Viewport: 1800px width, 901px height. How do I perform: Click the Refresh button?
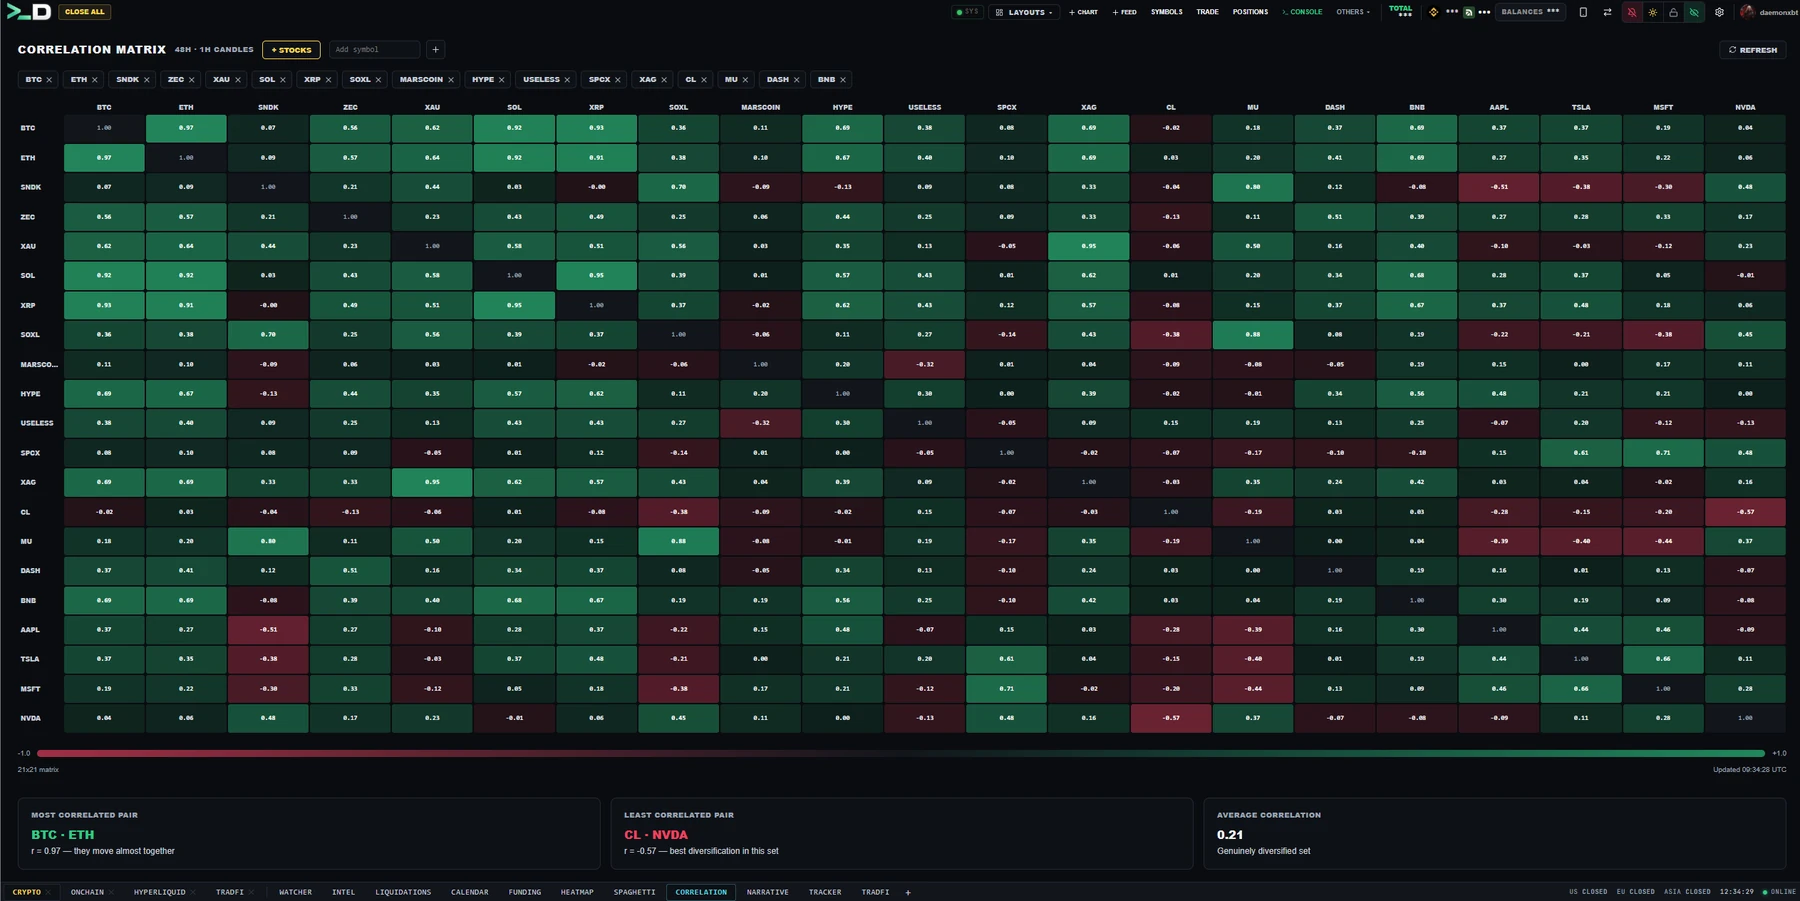1753,49
